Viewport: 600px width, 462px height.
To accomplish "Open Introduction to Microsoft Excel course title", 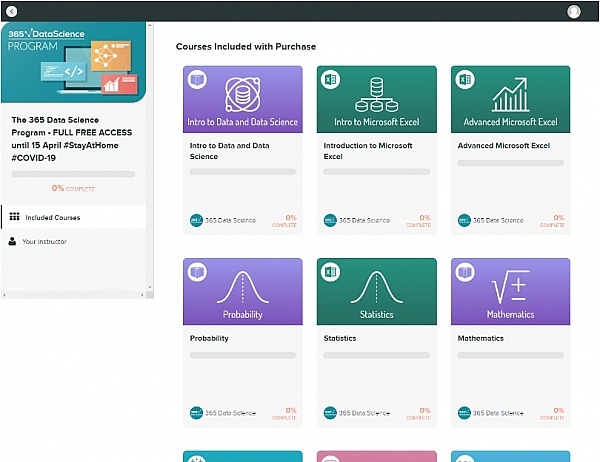I will click(368, 150).
